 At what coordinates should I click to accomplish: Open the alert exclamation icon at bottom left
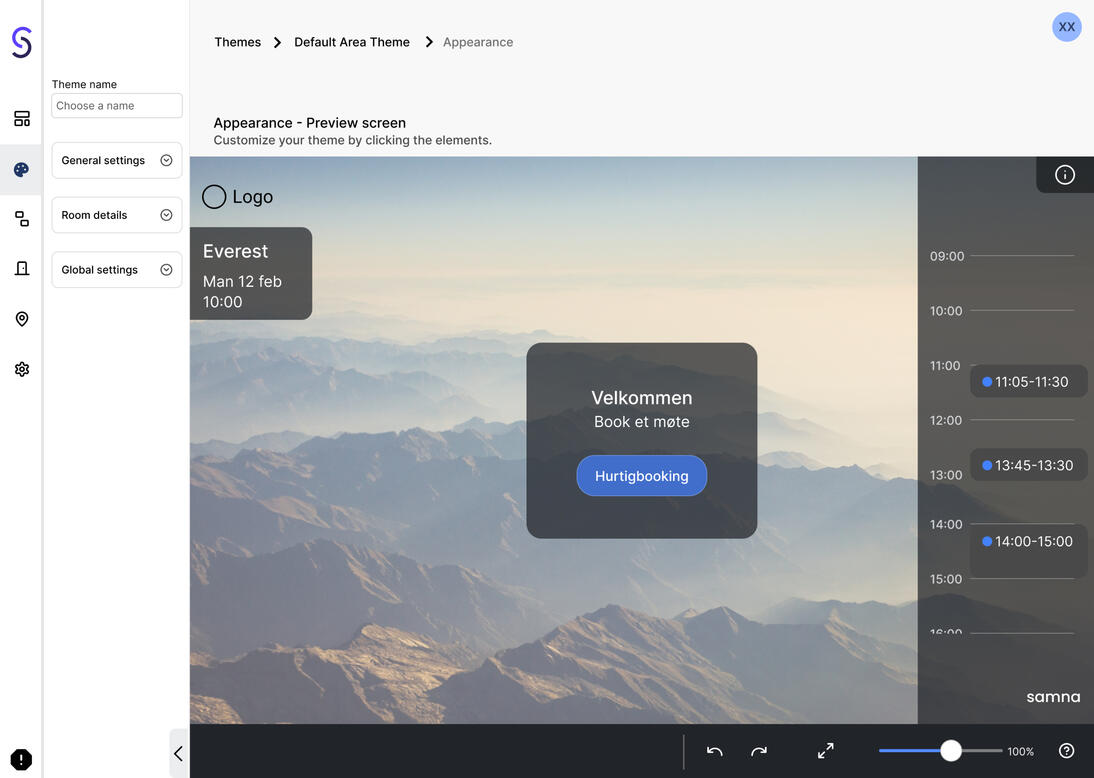coord(21,760)
